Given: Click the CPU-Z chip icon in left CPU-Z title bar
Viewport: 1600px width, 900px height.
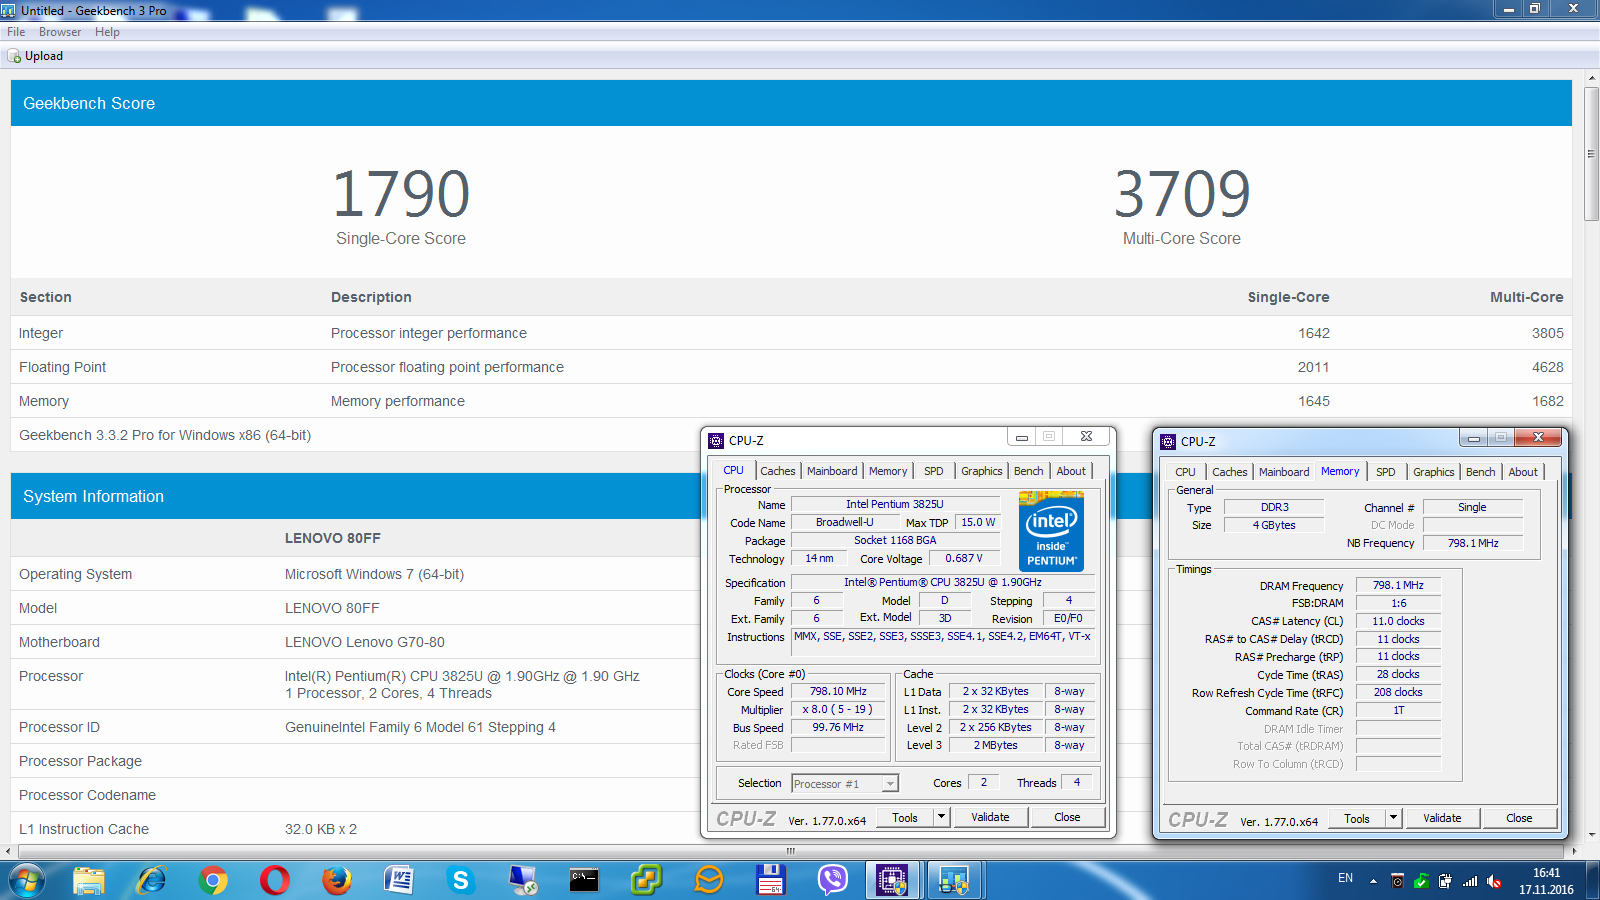Looking at the screenshot, I should [716, 440].
